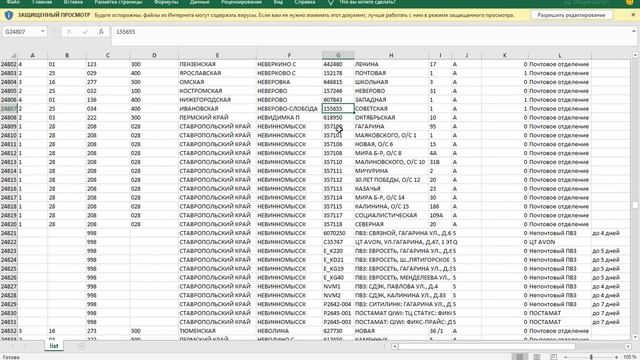Click cell containing P2642-004
This screenshot has width=640, height=360.
338,304
